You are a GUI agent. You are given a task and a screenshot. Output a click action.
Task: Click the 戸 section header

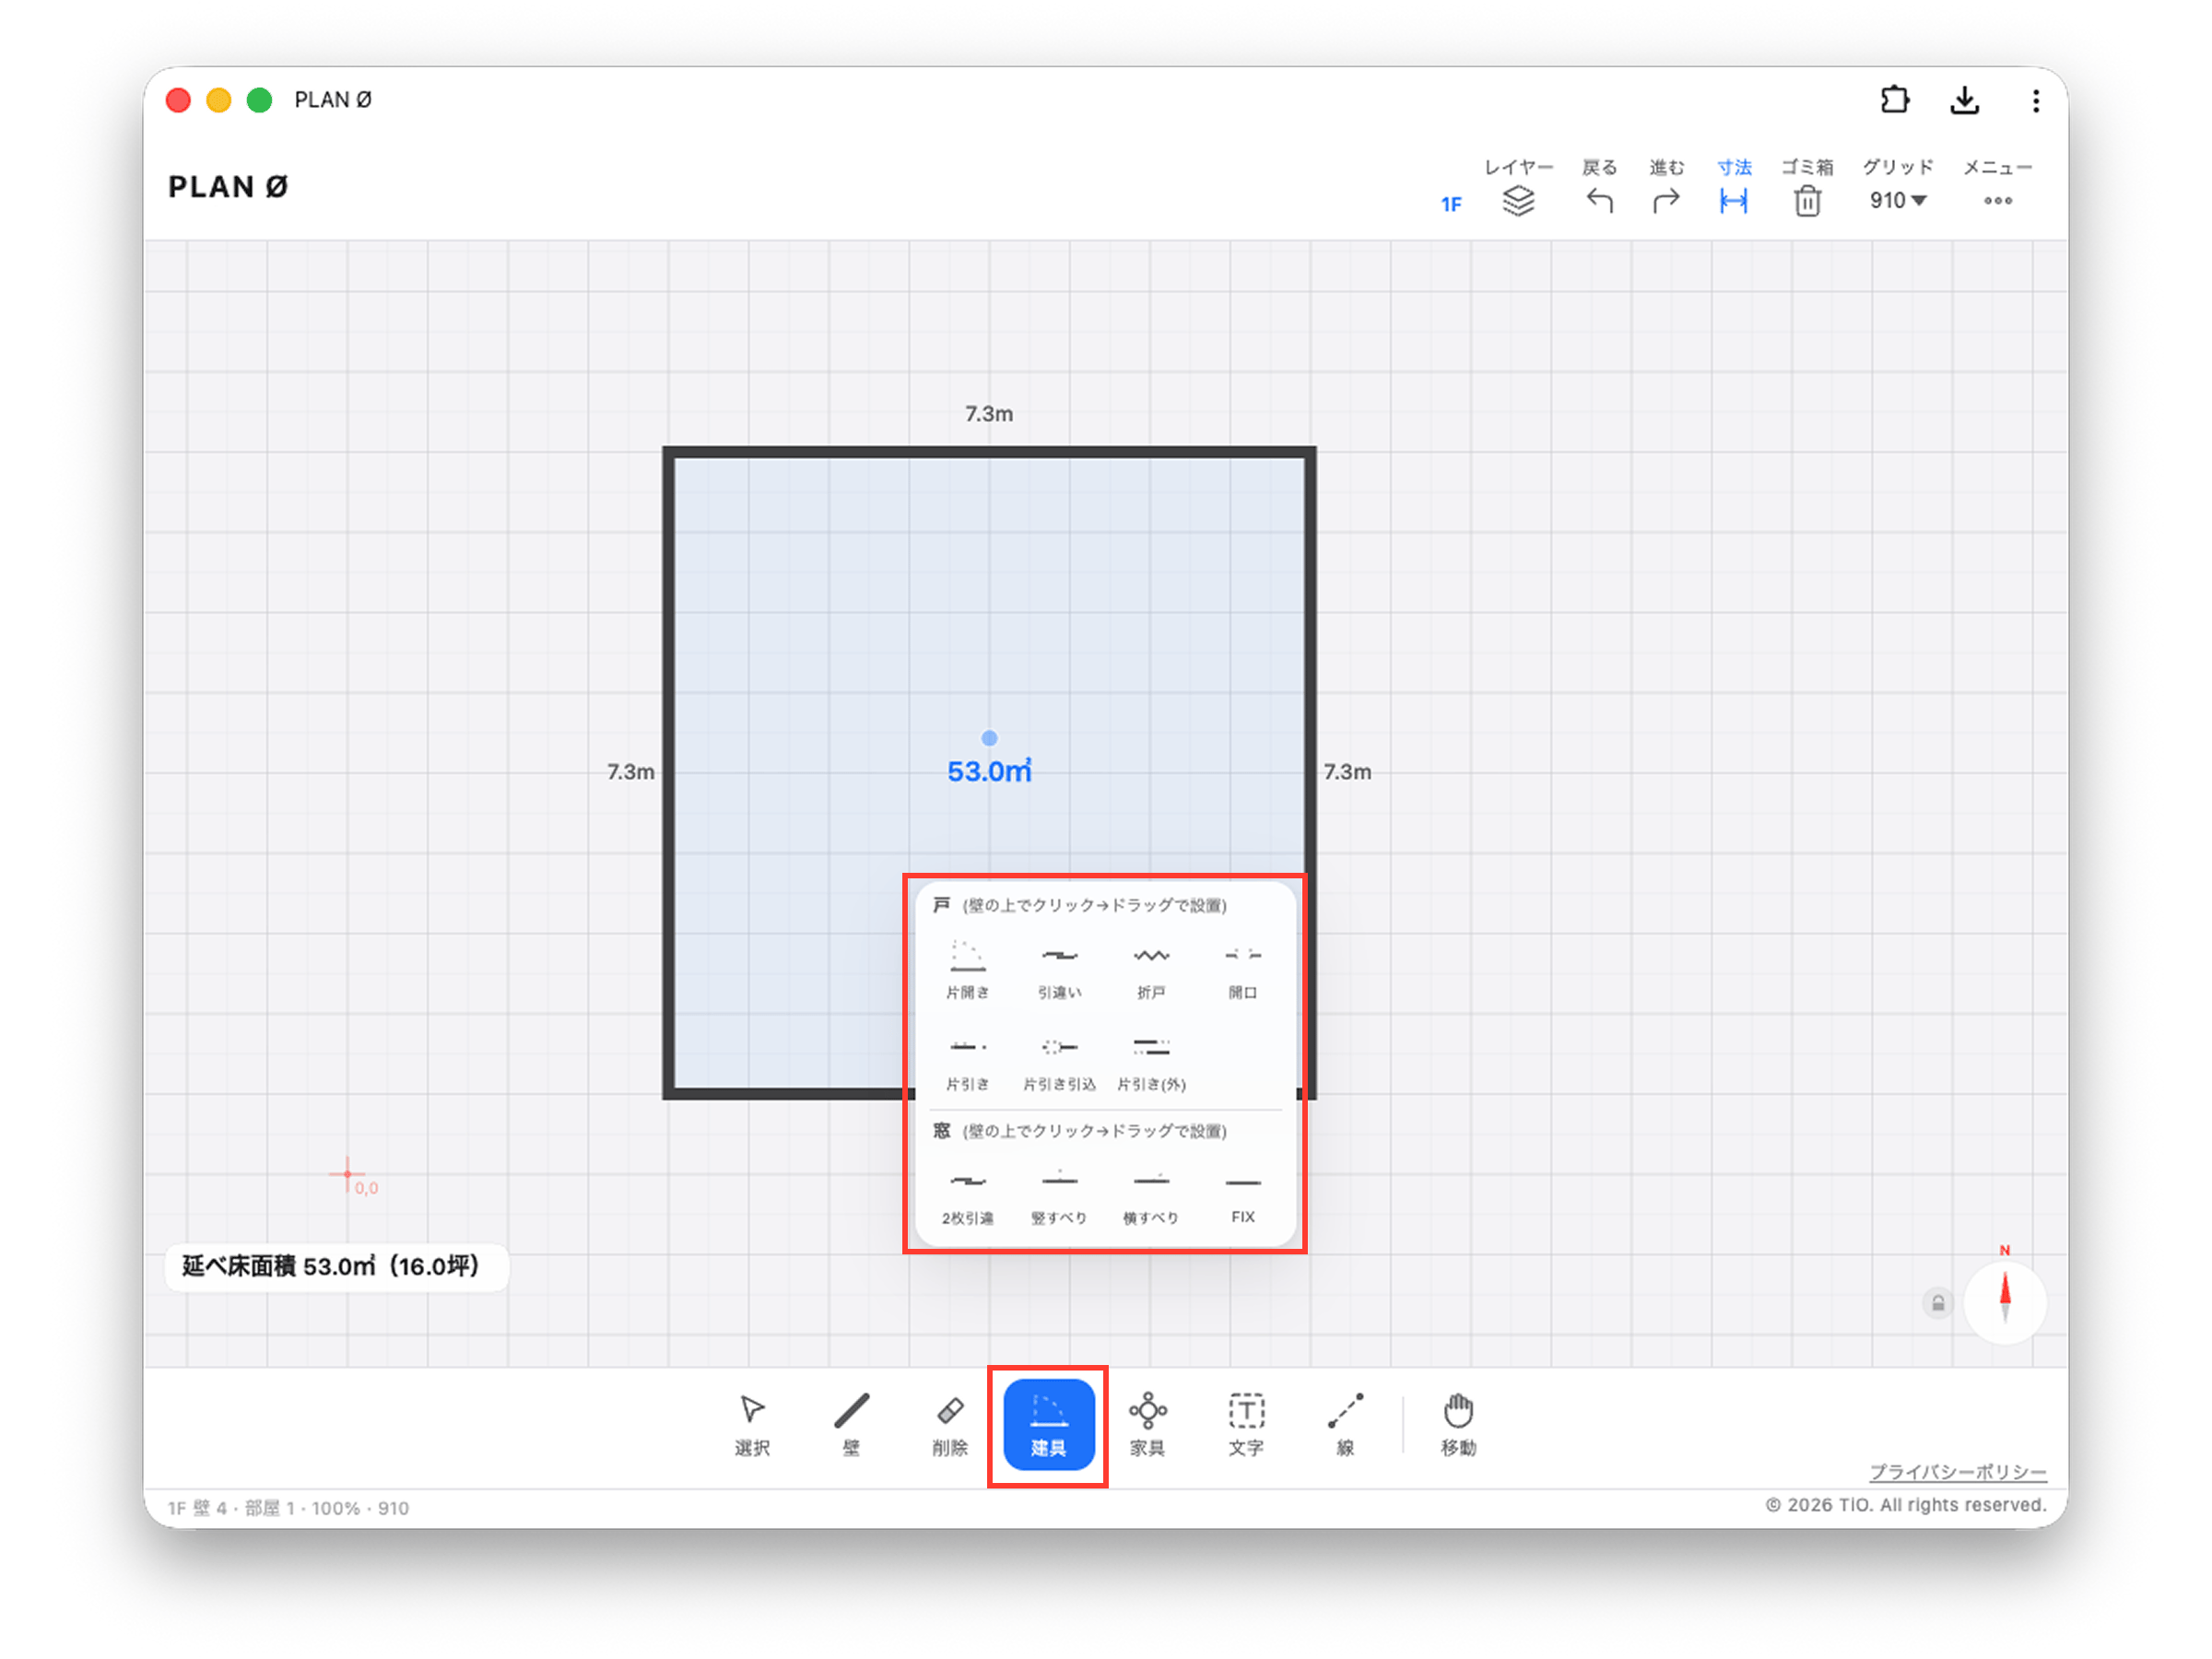pyautogui.click(x=941, y=904)
